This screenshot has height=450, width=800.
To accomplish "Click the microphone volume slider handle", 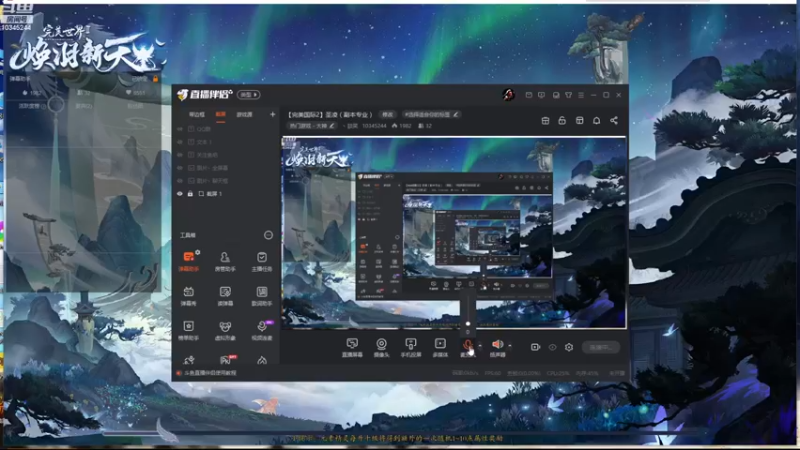I will click(468, 323).
